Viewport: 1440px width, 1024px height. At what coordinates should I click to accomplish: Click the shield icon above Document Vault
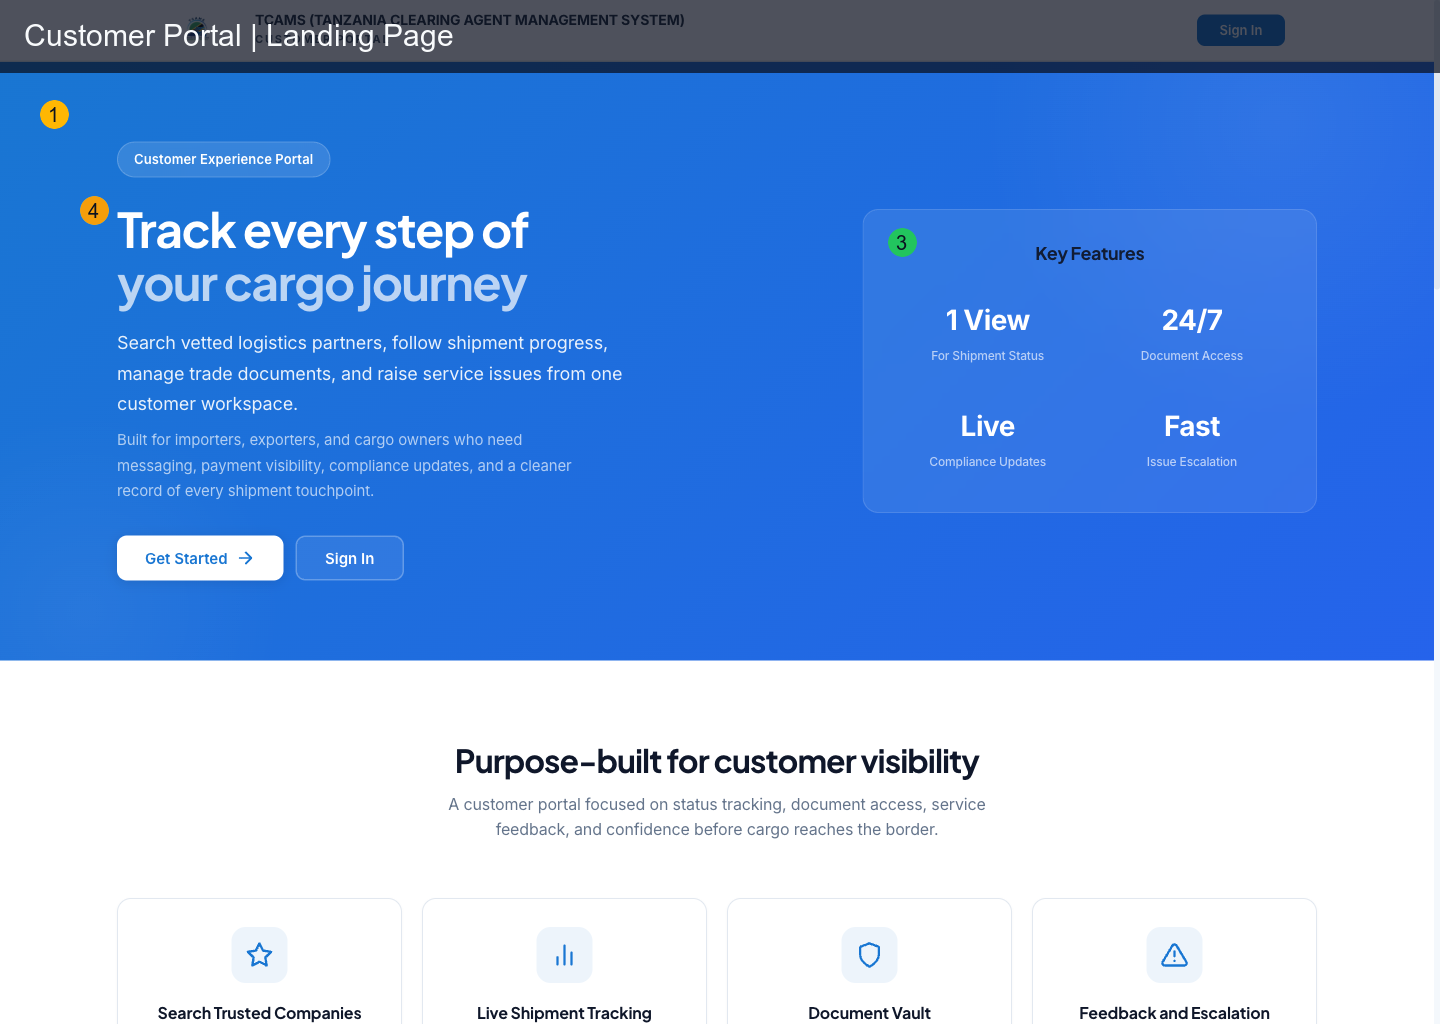(x=869, y=955)
